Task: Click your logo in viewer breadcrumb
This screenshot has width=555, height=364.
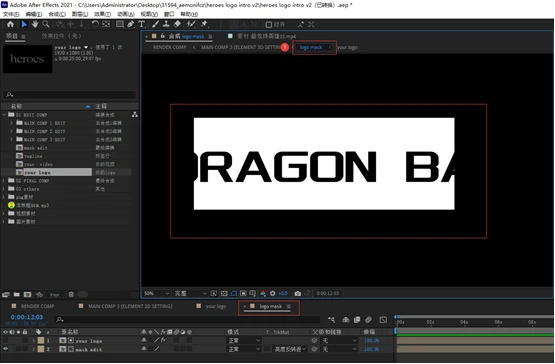Action: (x=347, y=47)
